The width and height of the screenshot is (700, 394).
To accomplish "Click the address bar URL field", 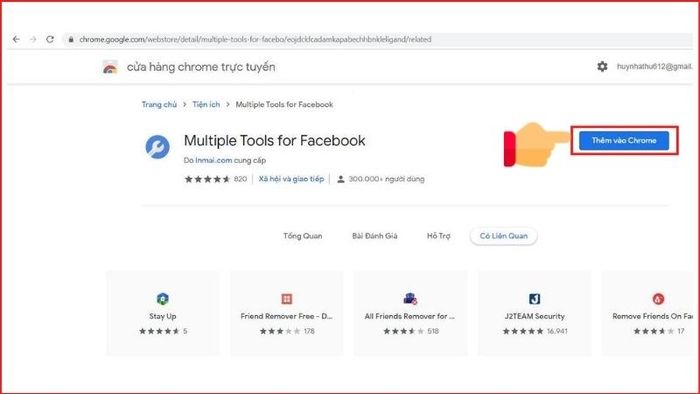I will 379,39.
